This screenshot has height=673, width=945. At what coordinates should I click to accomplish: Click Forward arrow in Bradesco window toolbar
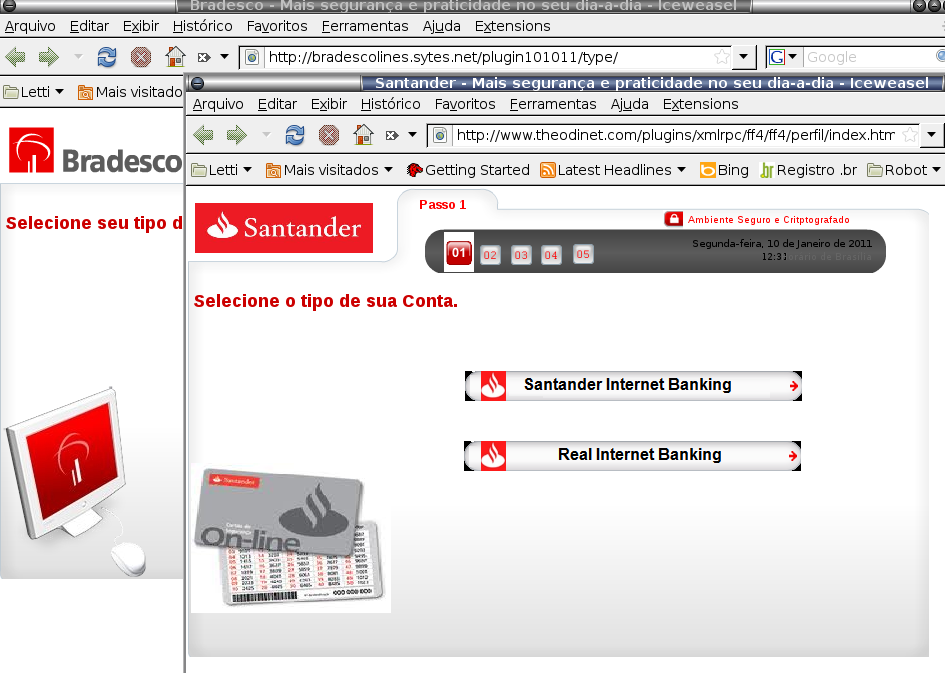[x=49, y=57]
